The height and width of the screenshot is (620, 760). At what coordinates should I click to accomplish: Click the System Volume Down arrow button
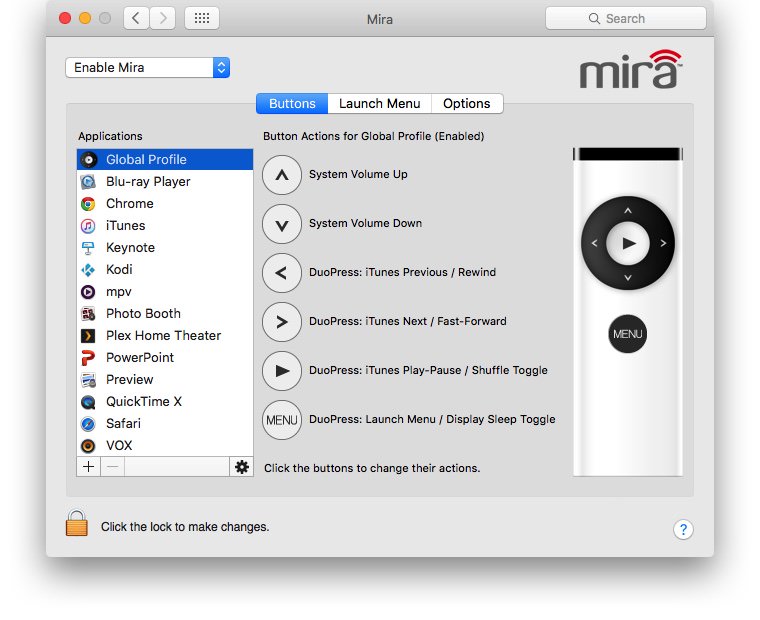pyautogui.click(x=282, y=224)
